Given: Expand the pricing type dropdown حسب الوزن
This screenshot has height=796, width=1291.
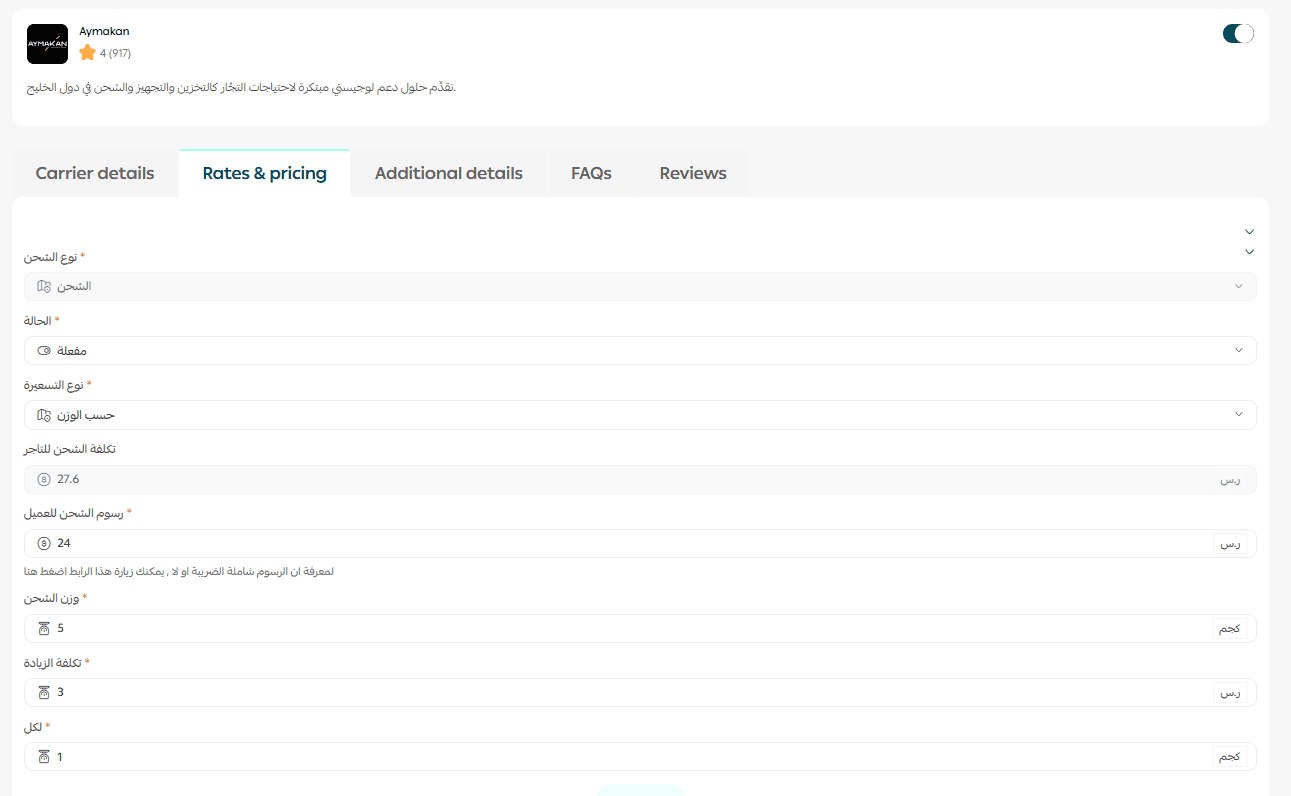Looking at the screenshot, I should (640, 415).
